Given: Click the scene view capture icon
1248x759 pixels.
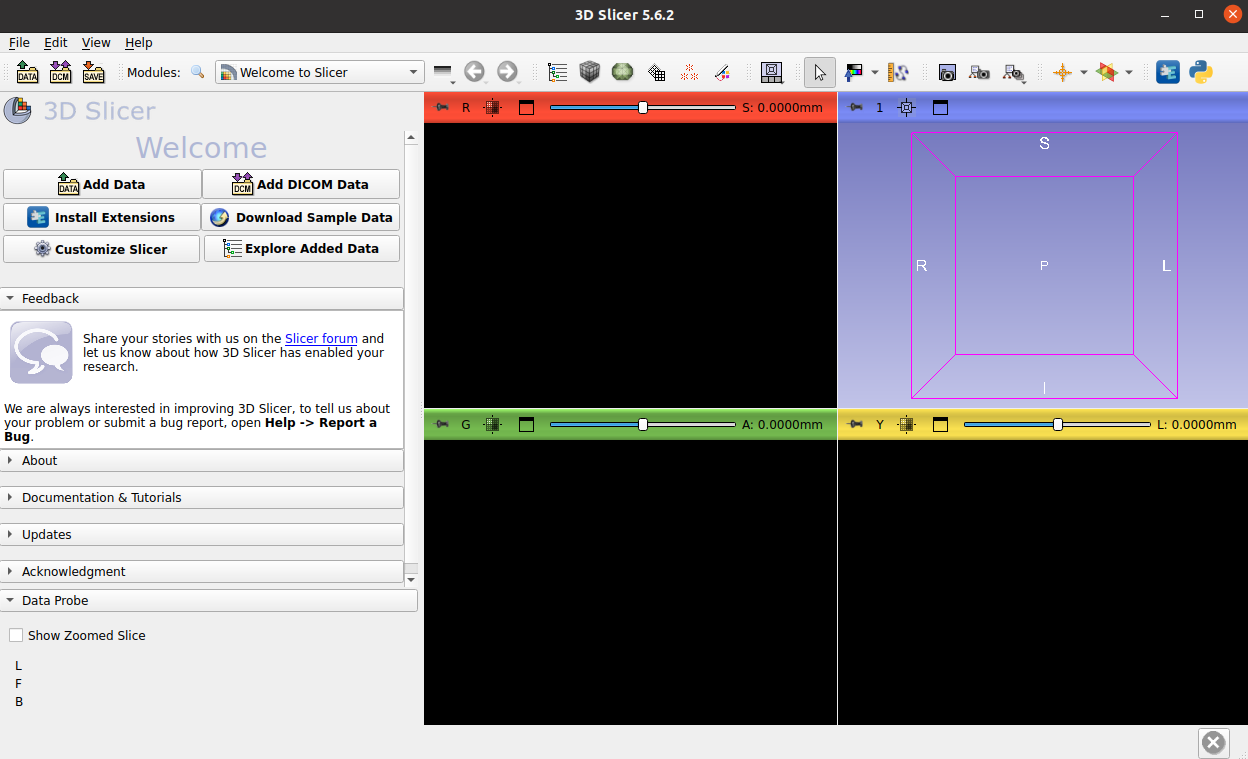Looking at the screenshot, I should pyautogui.click(x=980, y=72).
